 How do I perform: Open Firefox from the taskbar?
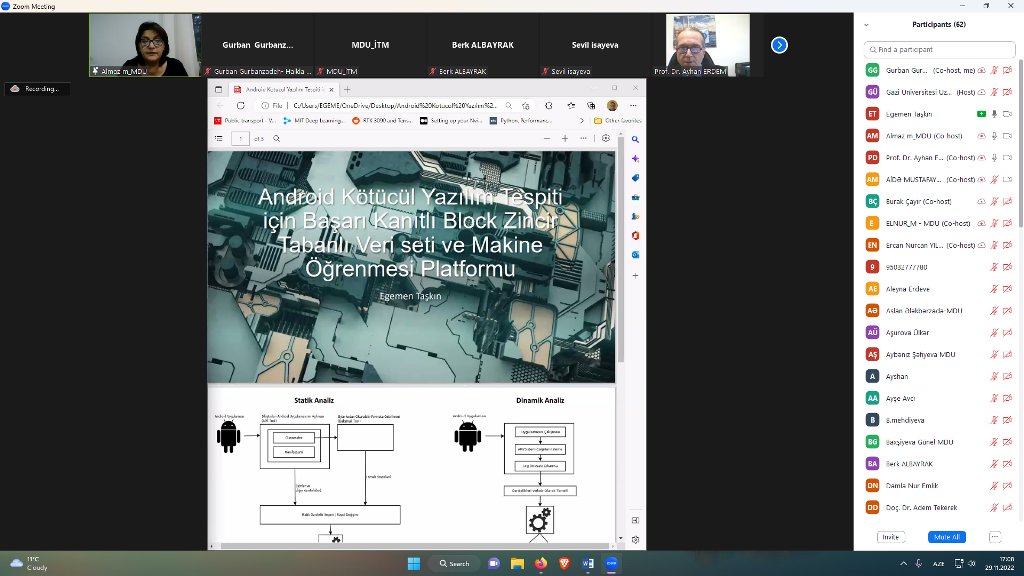(x=541, y=563)
